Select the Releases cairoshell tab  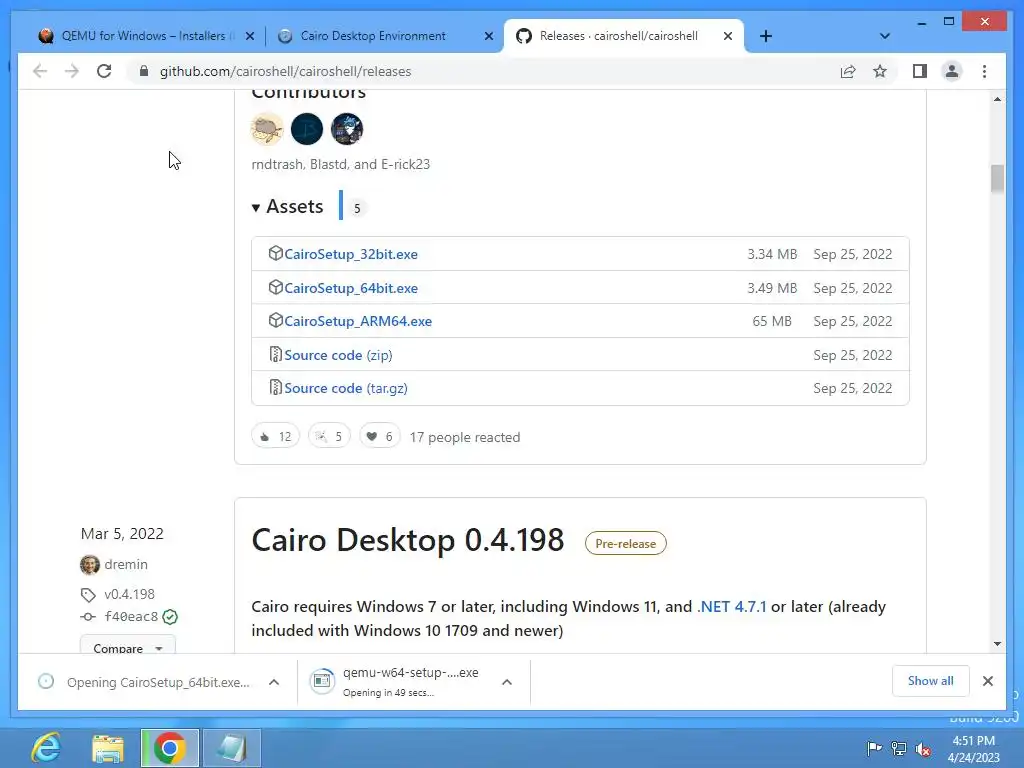point(617,36)
